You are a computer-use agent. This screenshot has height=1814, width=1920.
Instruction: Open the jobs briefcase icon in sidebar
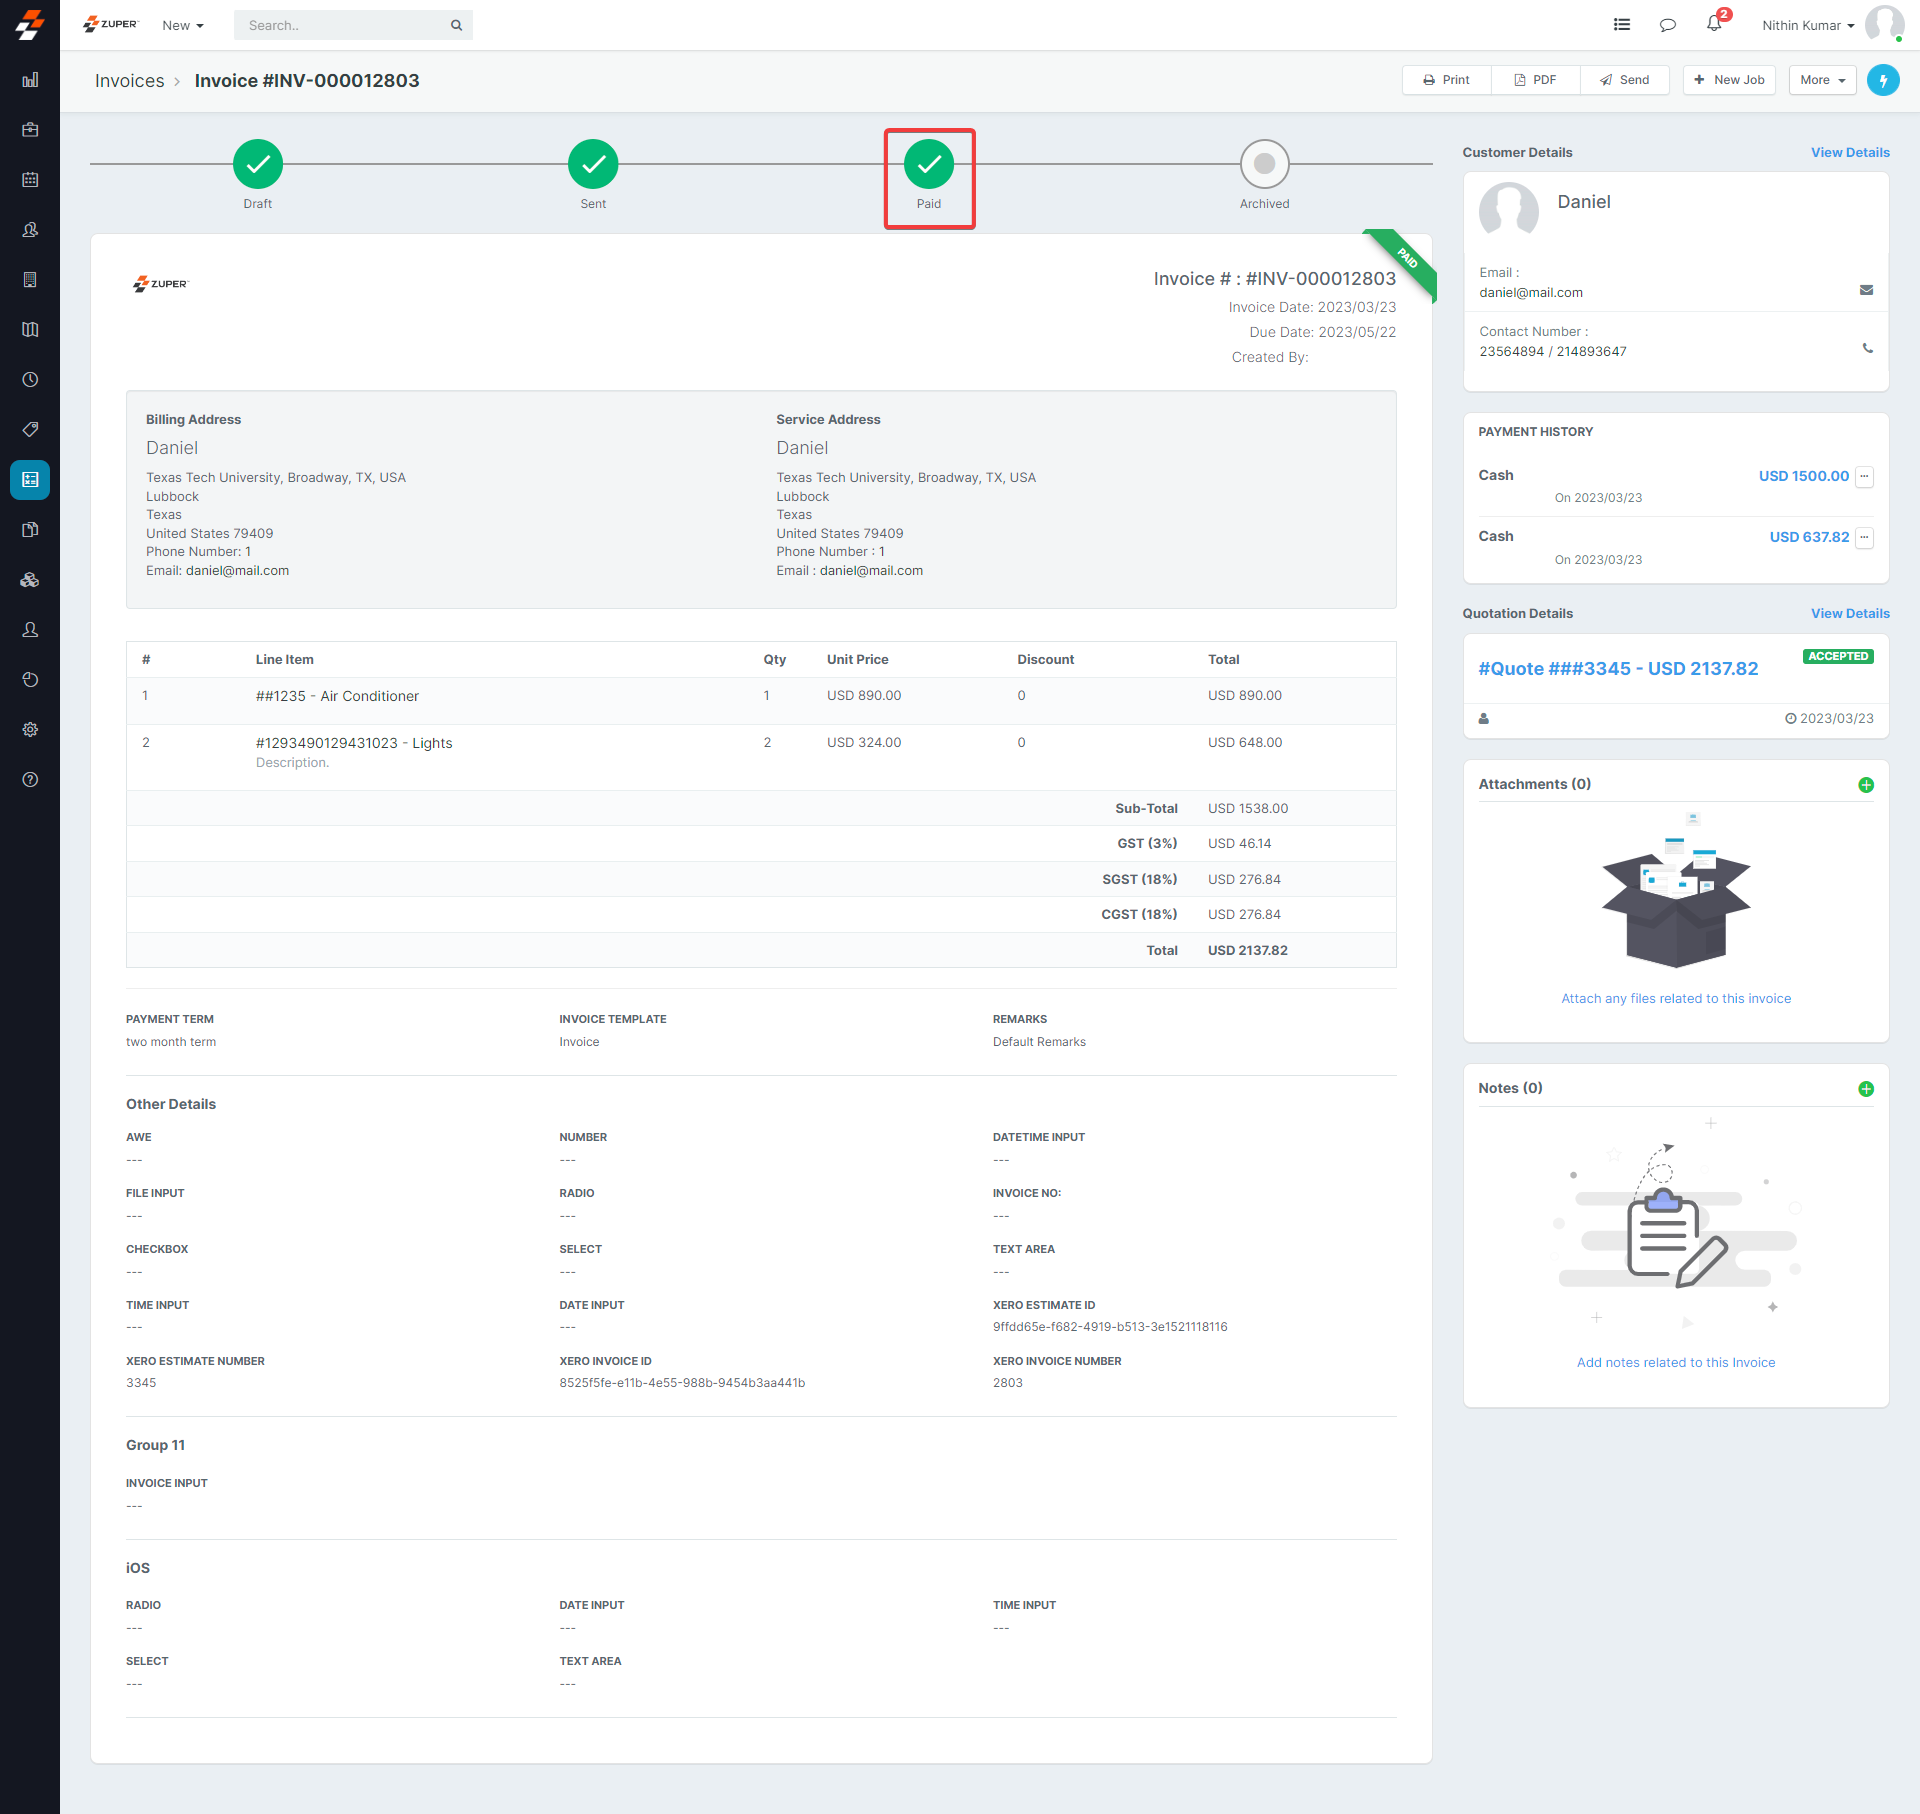(x=30, y=130)
